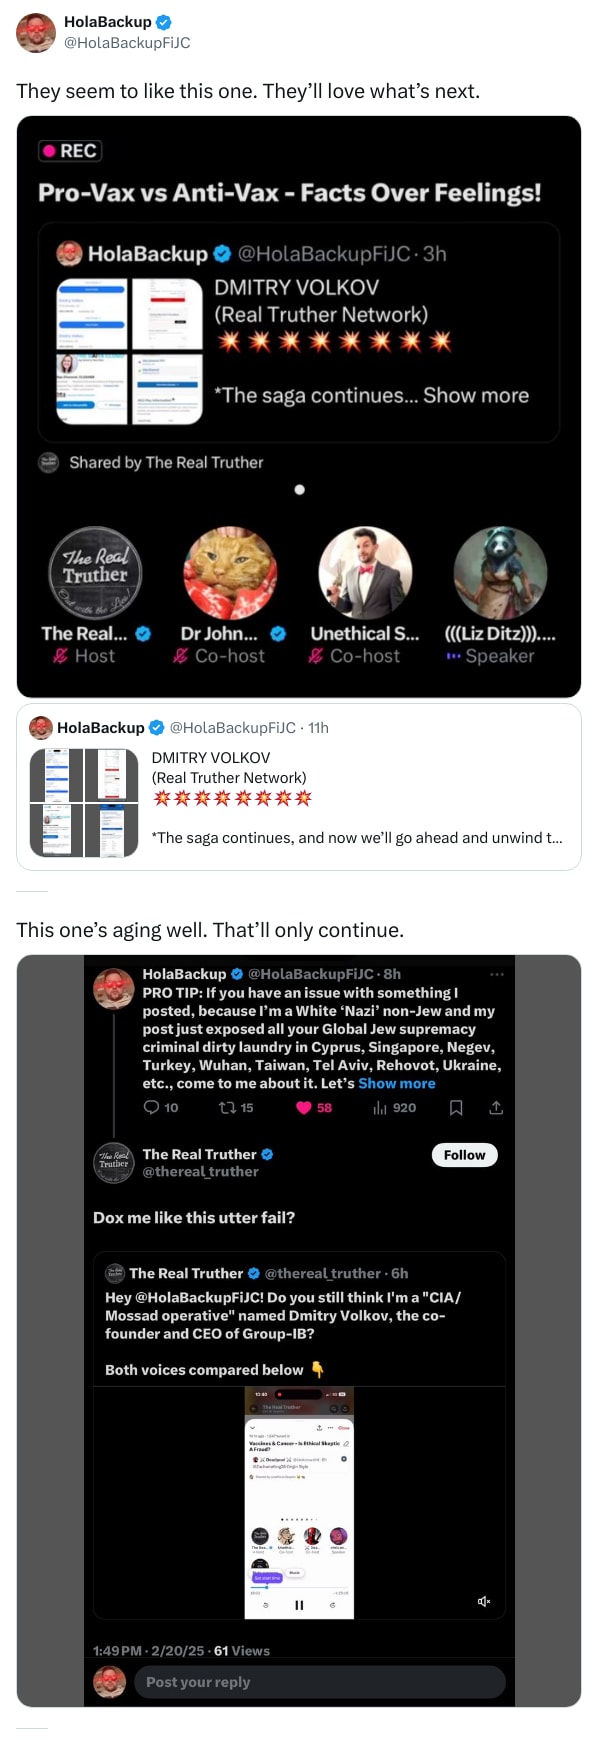
Task: Pause the embedded video playback
Action: pos(299,1605)
